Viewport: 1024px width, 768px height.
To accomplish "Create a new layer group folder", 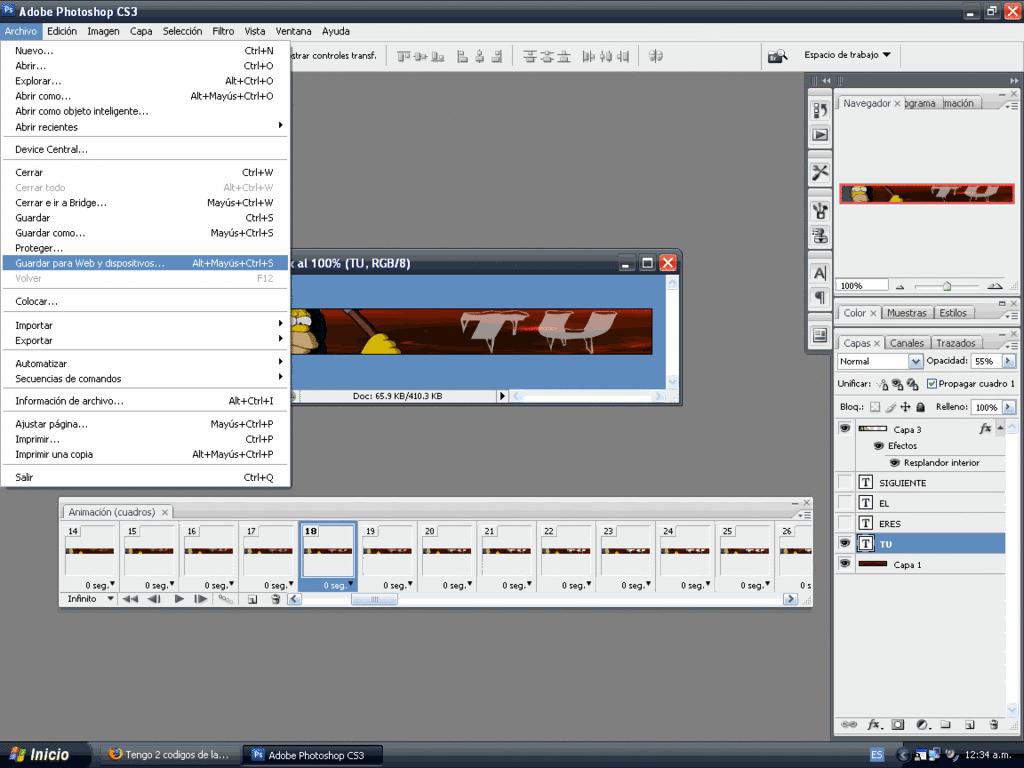I will point(946,724).
